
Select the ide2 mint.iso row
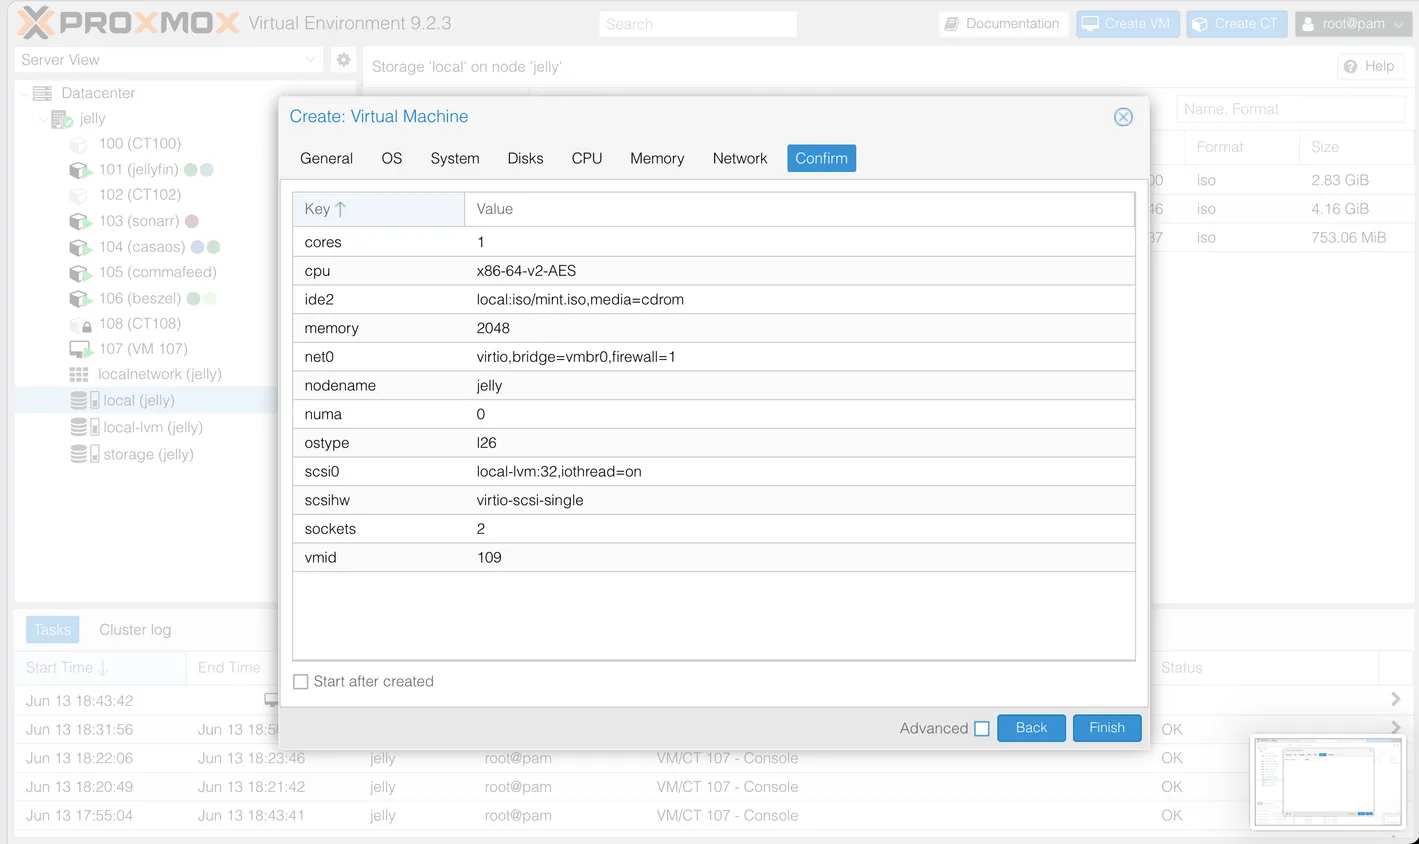coord(714,300)
